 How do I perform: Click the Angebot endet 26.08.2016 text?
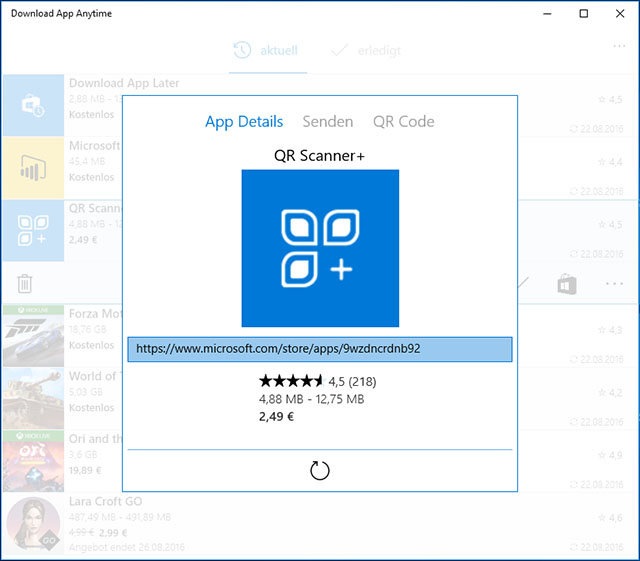point(127,547)
